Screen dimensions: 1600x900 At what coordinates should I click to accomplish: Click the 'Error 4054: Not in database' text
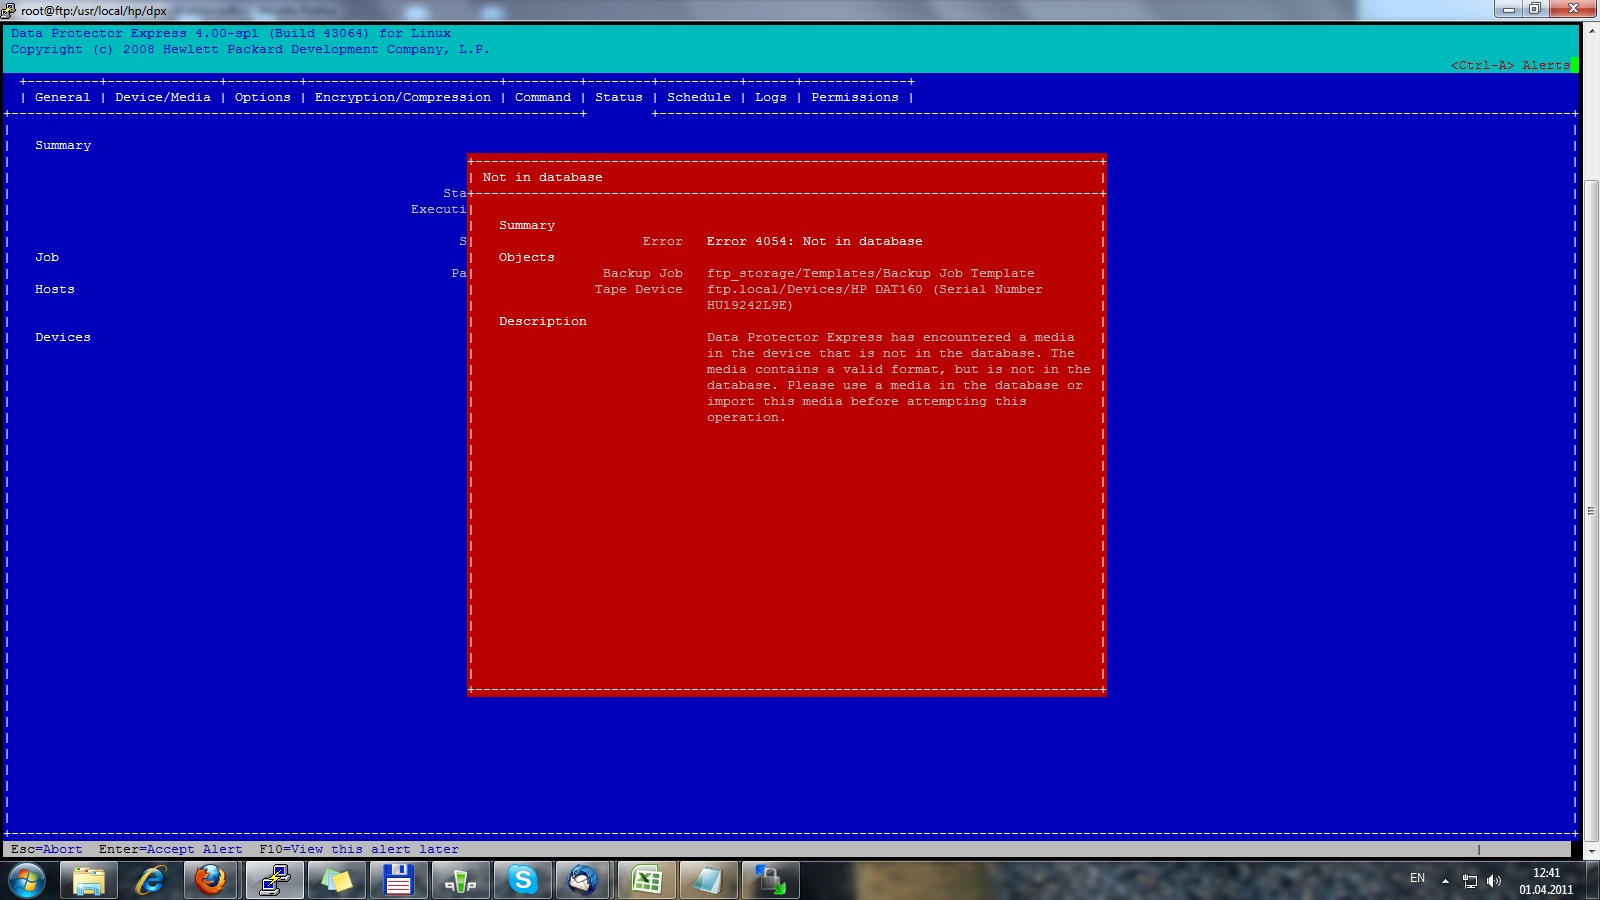(815, 241)
